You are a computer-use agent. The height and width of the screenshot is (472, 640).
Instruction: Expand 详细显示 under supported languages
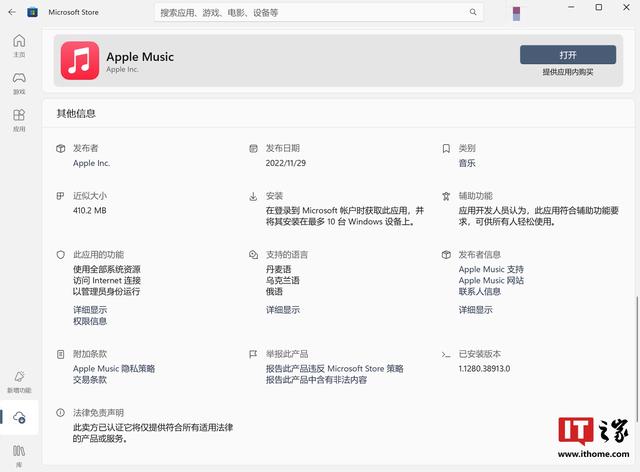[x=283, y=310]
